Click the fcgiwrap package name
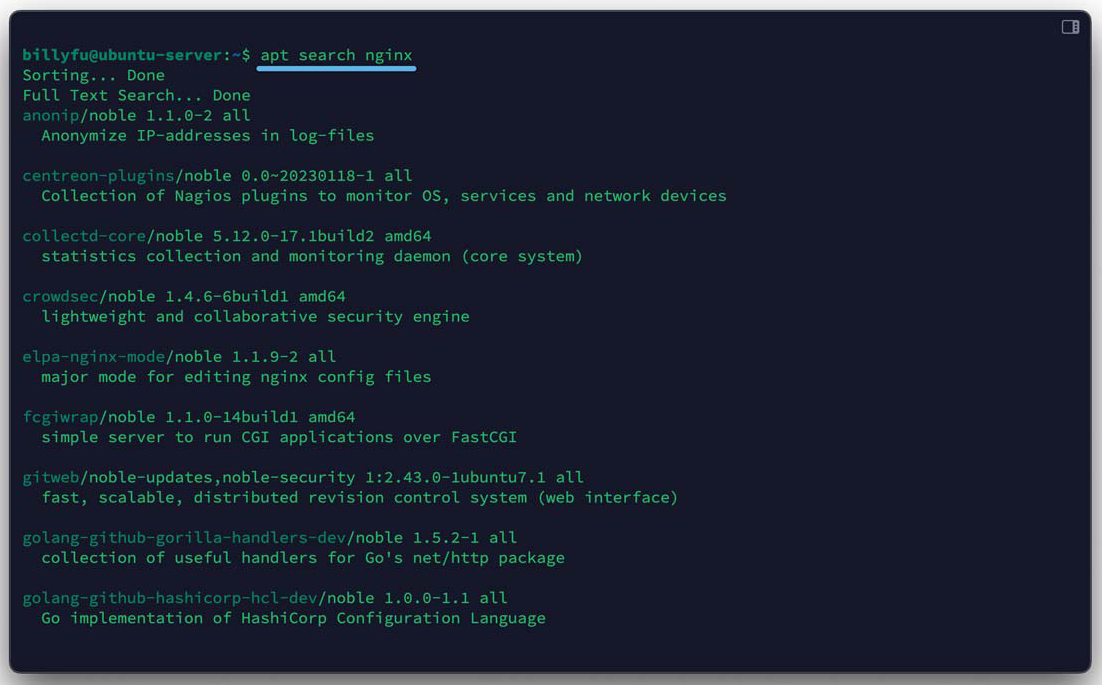1102x685 pixels. pyautogui.click(x=60, y=417)
